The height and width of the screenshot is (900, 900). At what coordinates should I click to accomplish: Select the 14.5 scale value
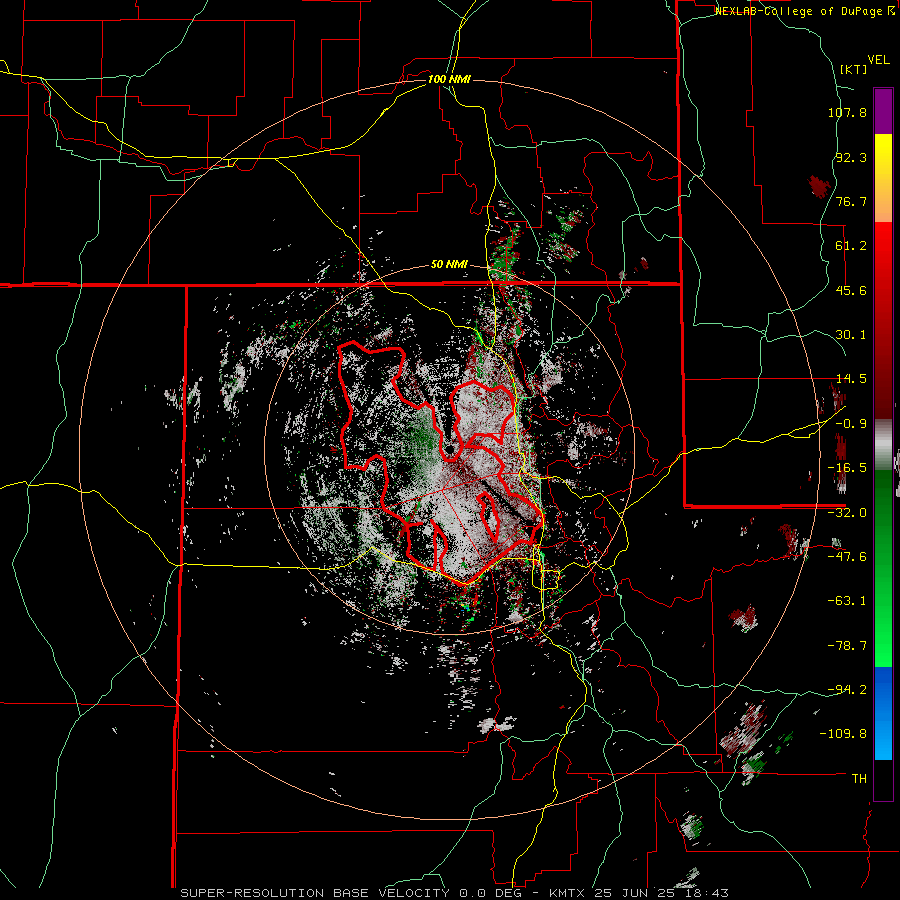point(851,379)
